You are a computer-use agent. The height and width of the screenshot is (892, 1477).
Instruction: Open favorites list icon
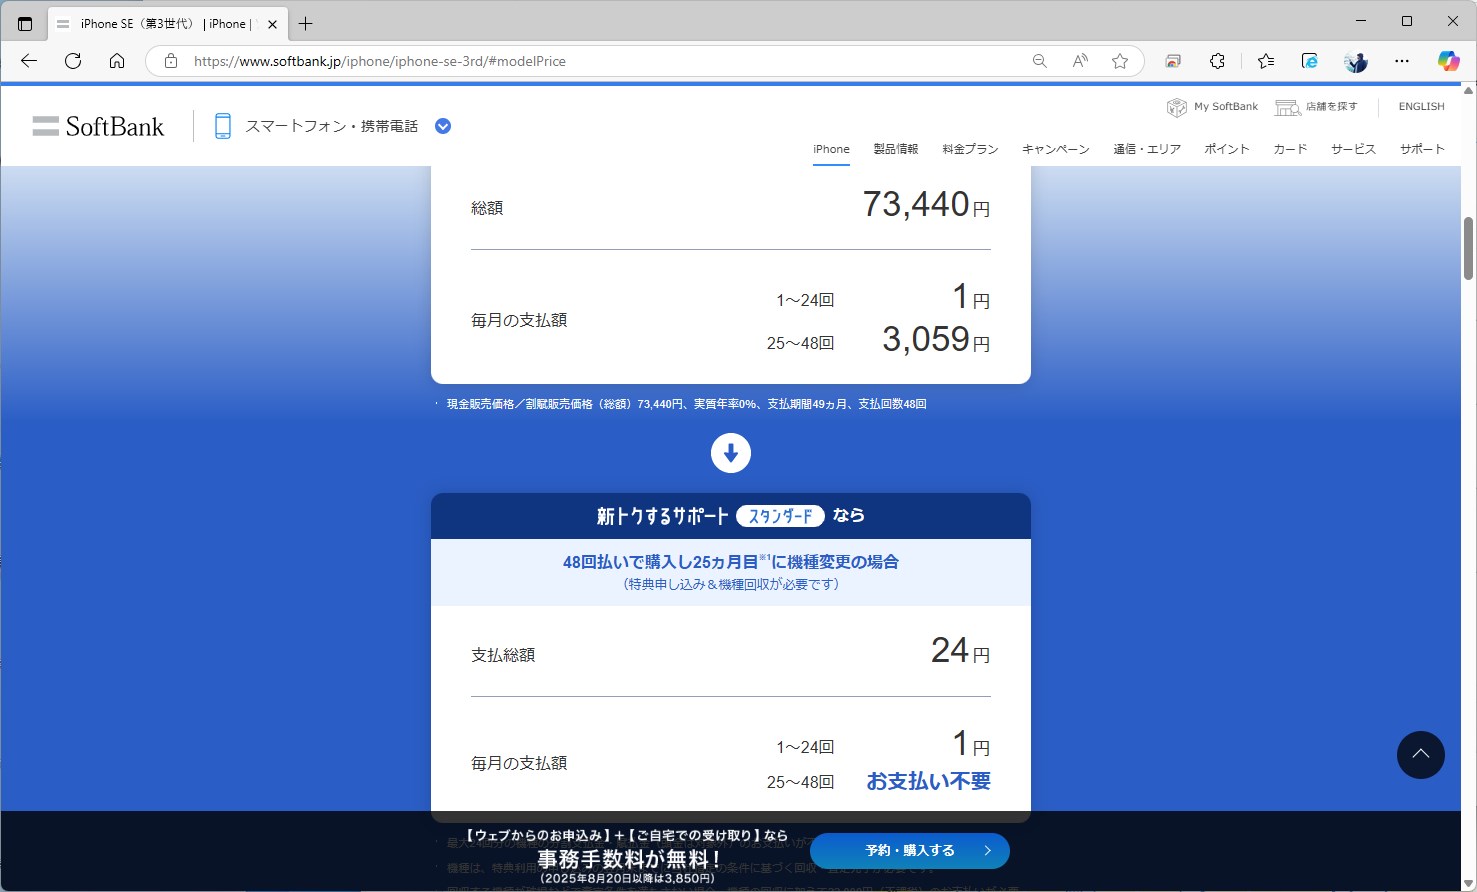(1266, 61)
